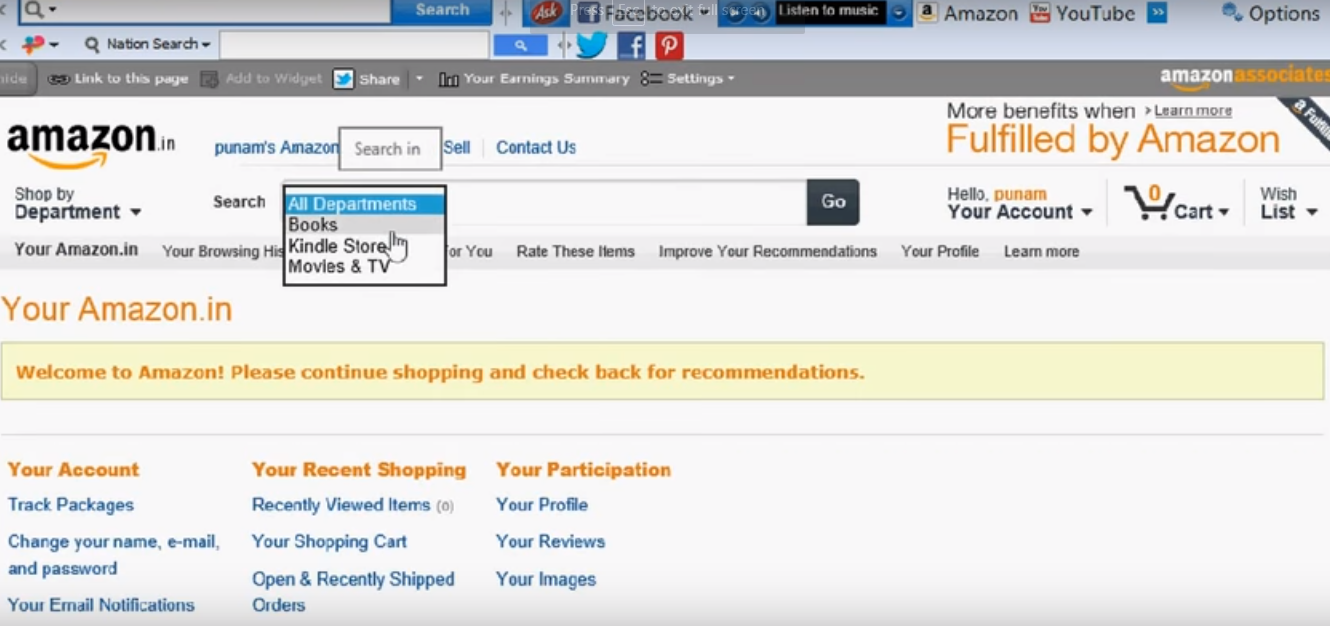Open the Share dropdown arrow
Image resolution: width=1330 pixels, height=626 pixels.
click(419, 79)
